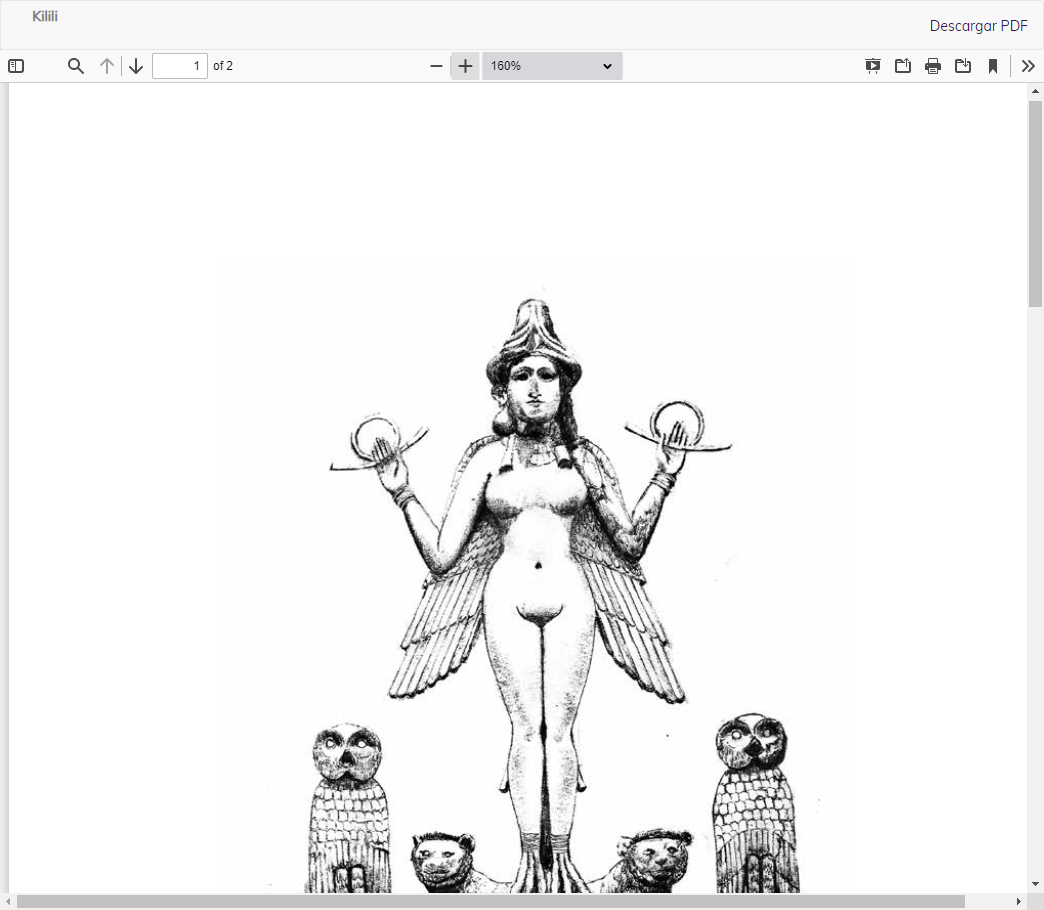Click the scroll left arrow
Image resolution: width=1044 pixels, height=910 pixels.
click(7, 902)
